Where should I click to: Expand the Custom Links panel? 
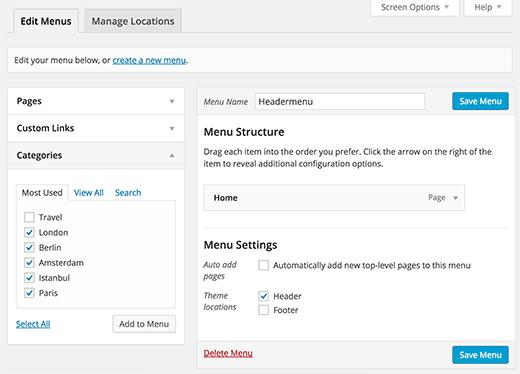pos(96,128)
